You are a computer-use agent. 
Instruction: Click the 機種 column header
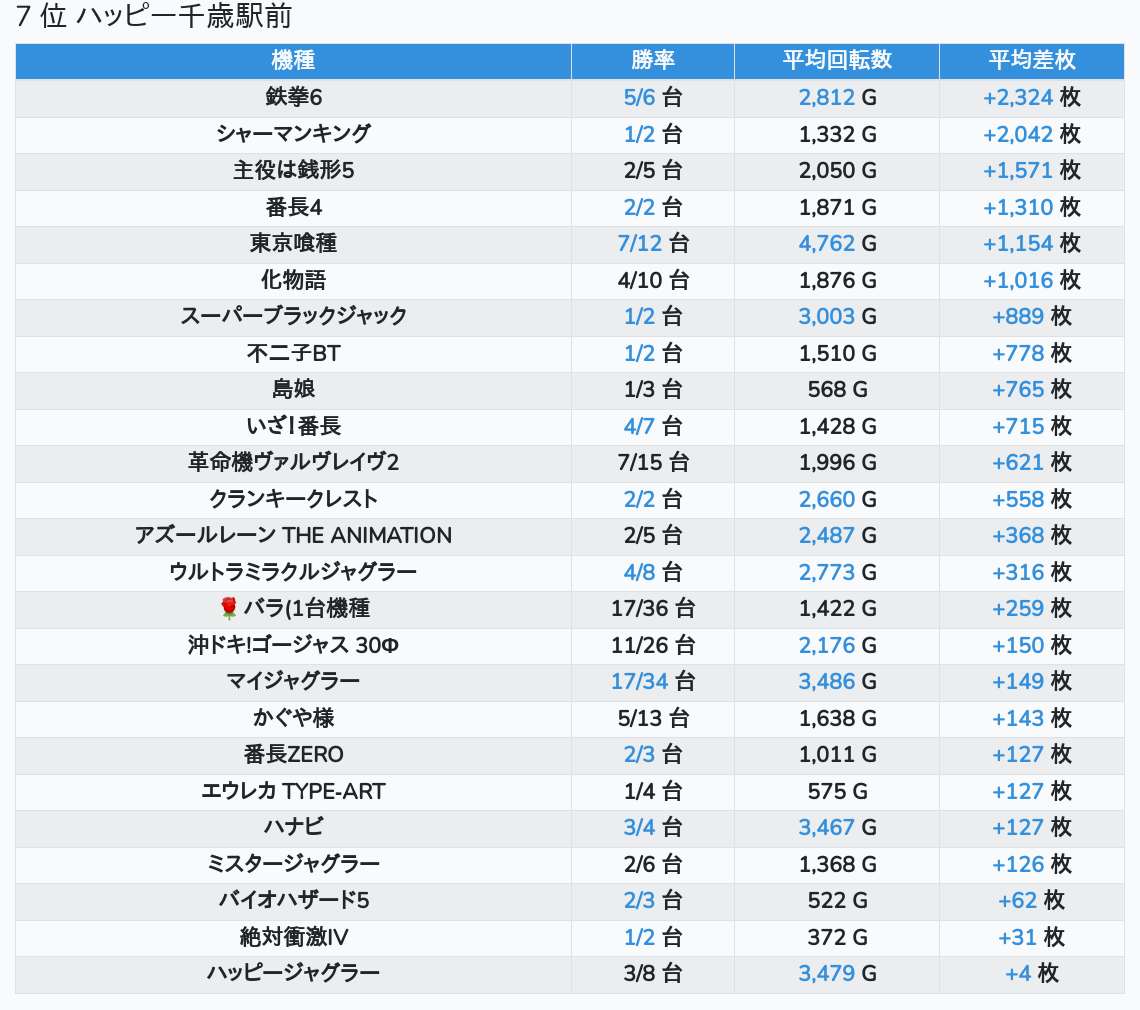pos(293,61)
